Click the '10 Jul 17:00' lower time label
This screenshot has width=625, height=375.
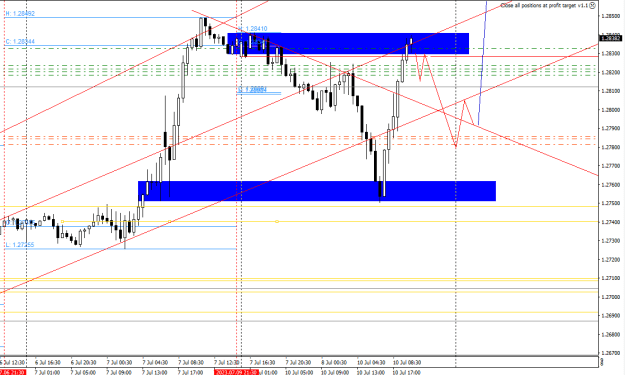click(407, 372)
